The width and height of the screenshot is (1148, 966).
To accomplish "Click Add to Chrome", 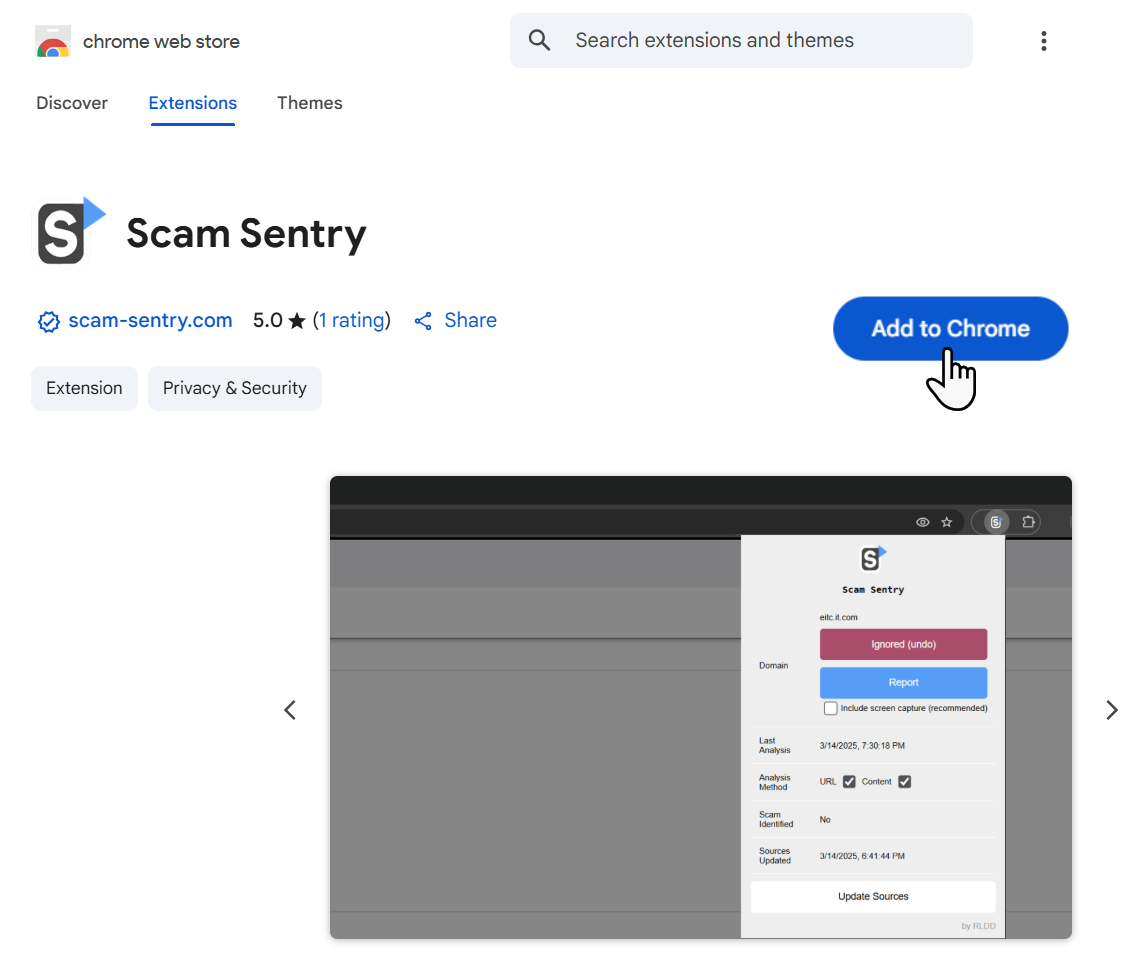I will click(950, 328).
